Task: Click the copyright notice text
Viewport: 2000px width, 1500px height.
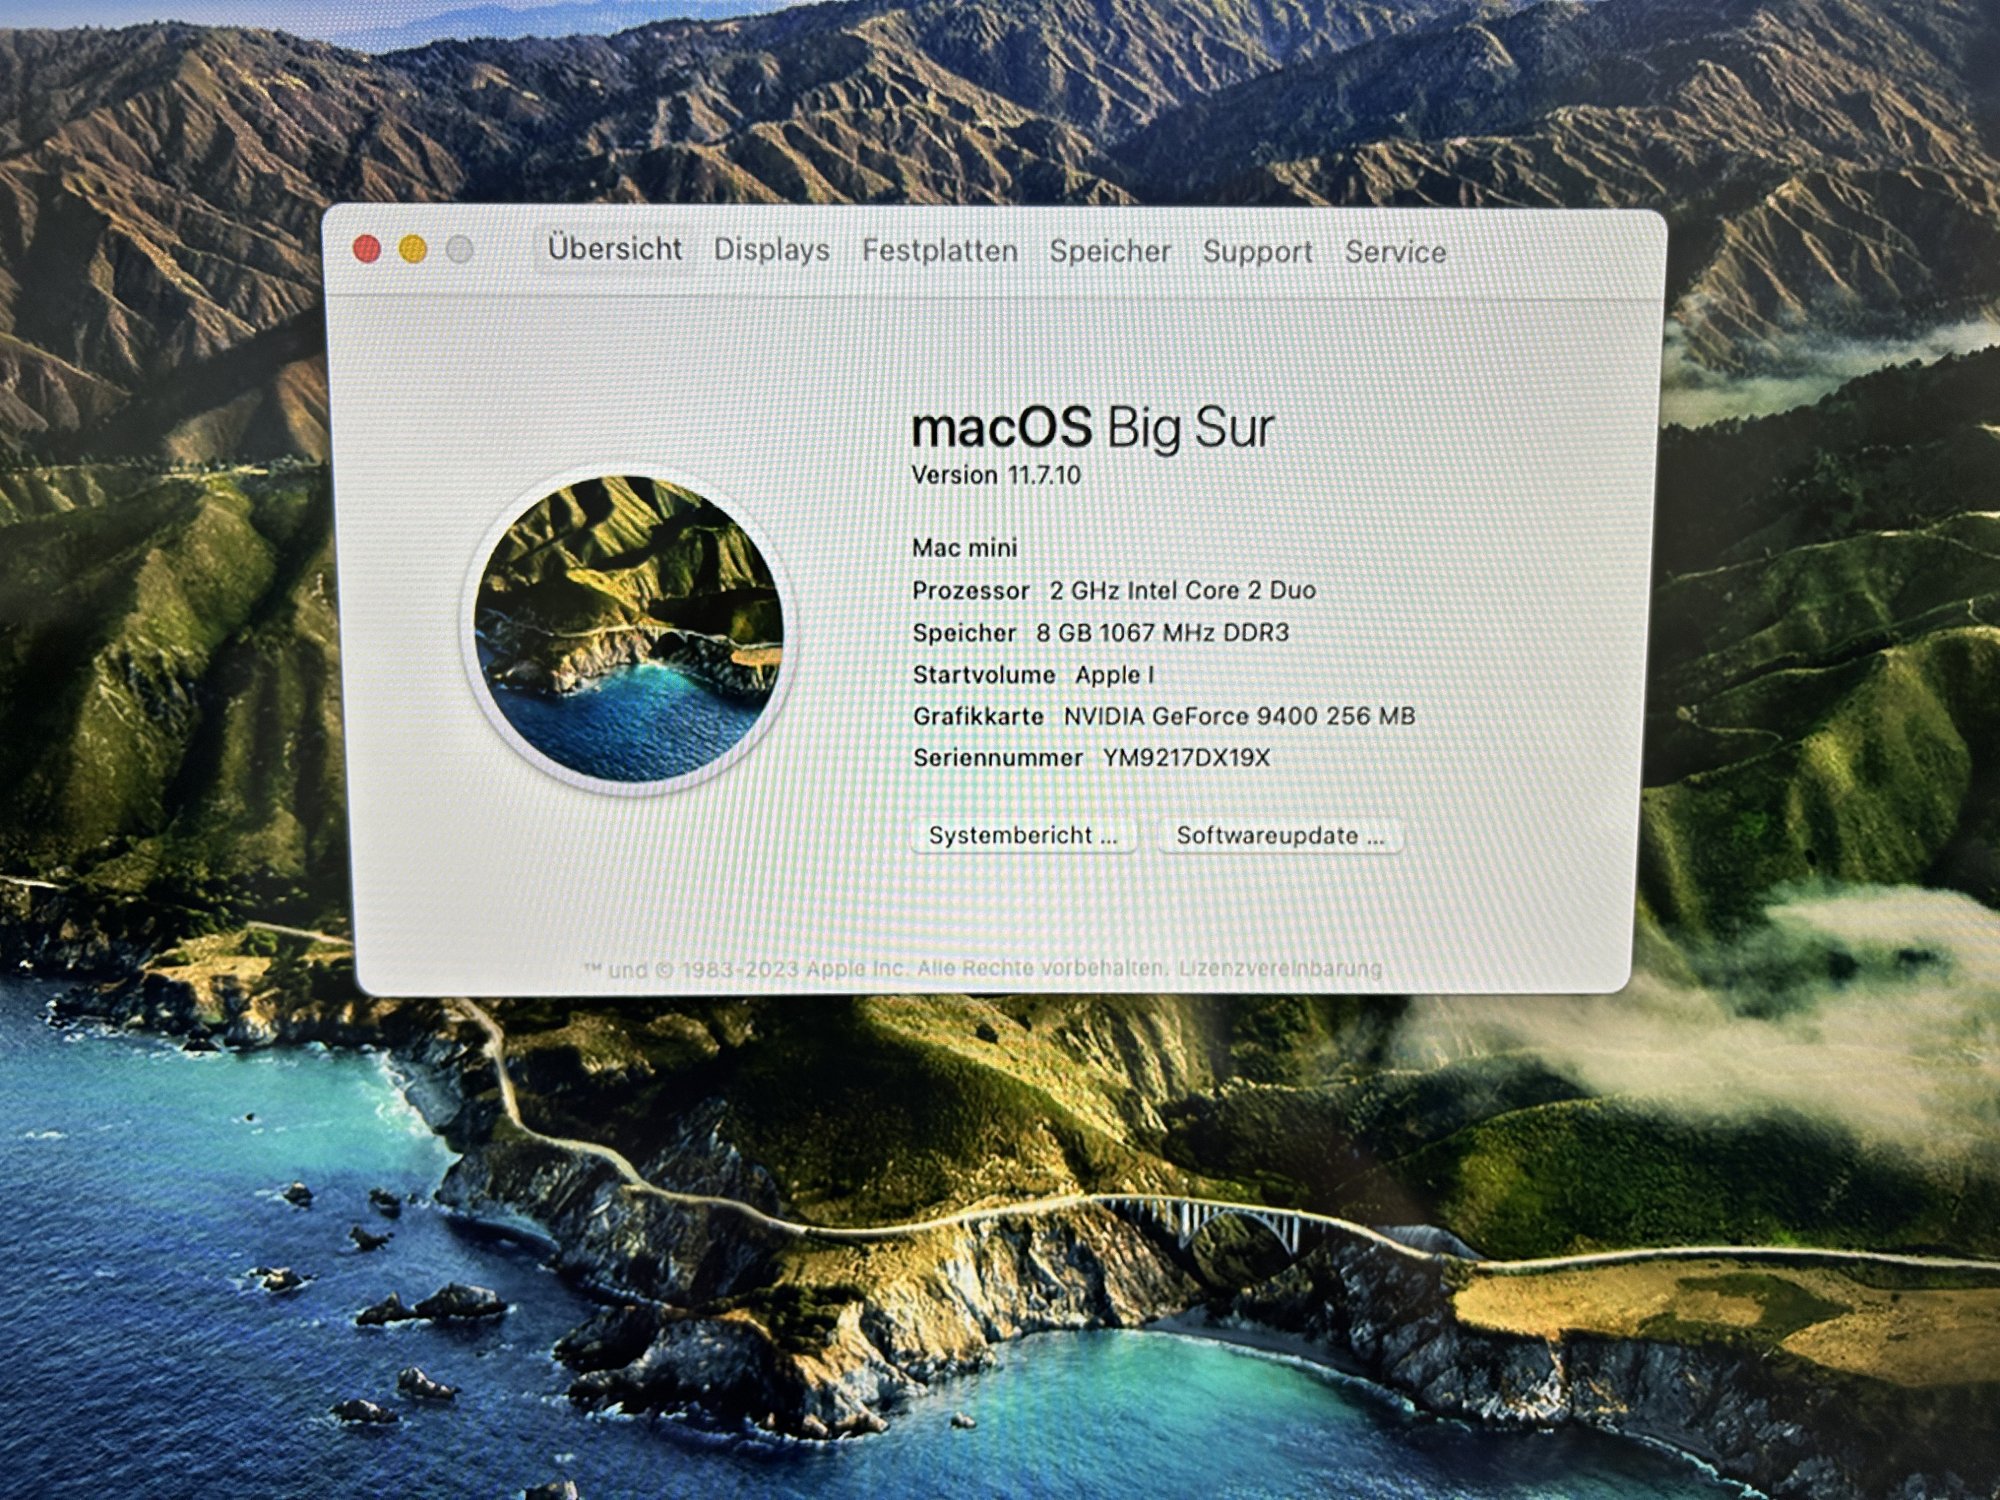Action: 875,968
